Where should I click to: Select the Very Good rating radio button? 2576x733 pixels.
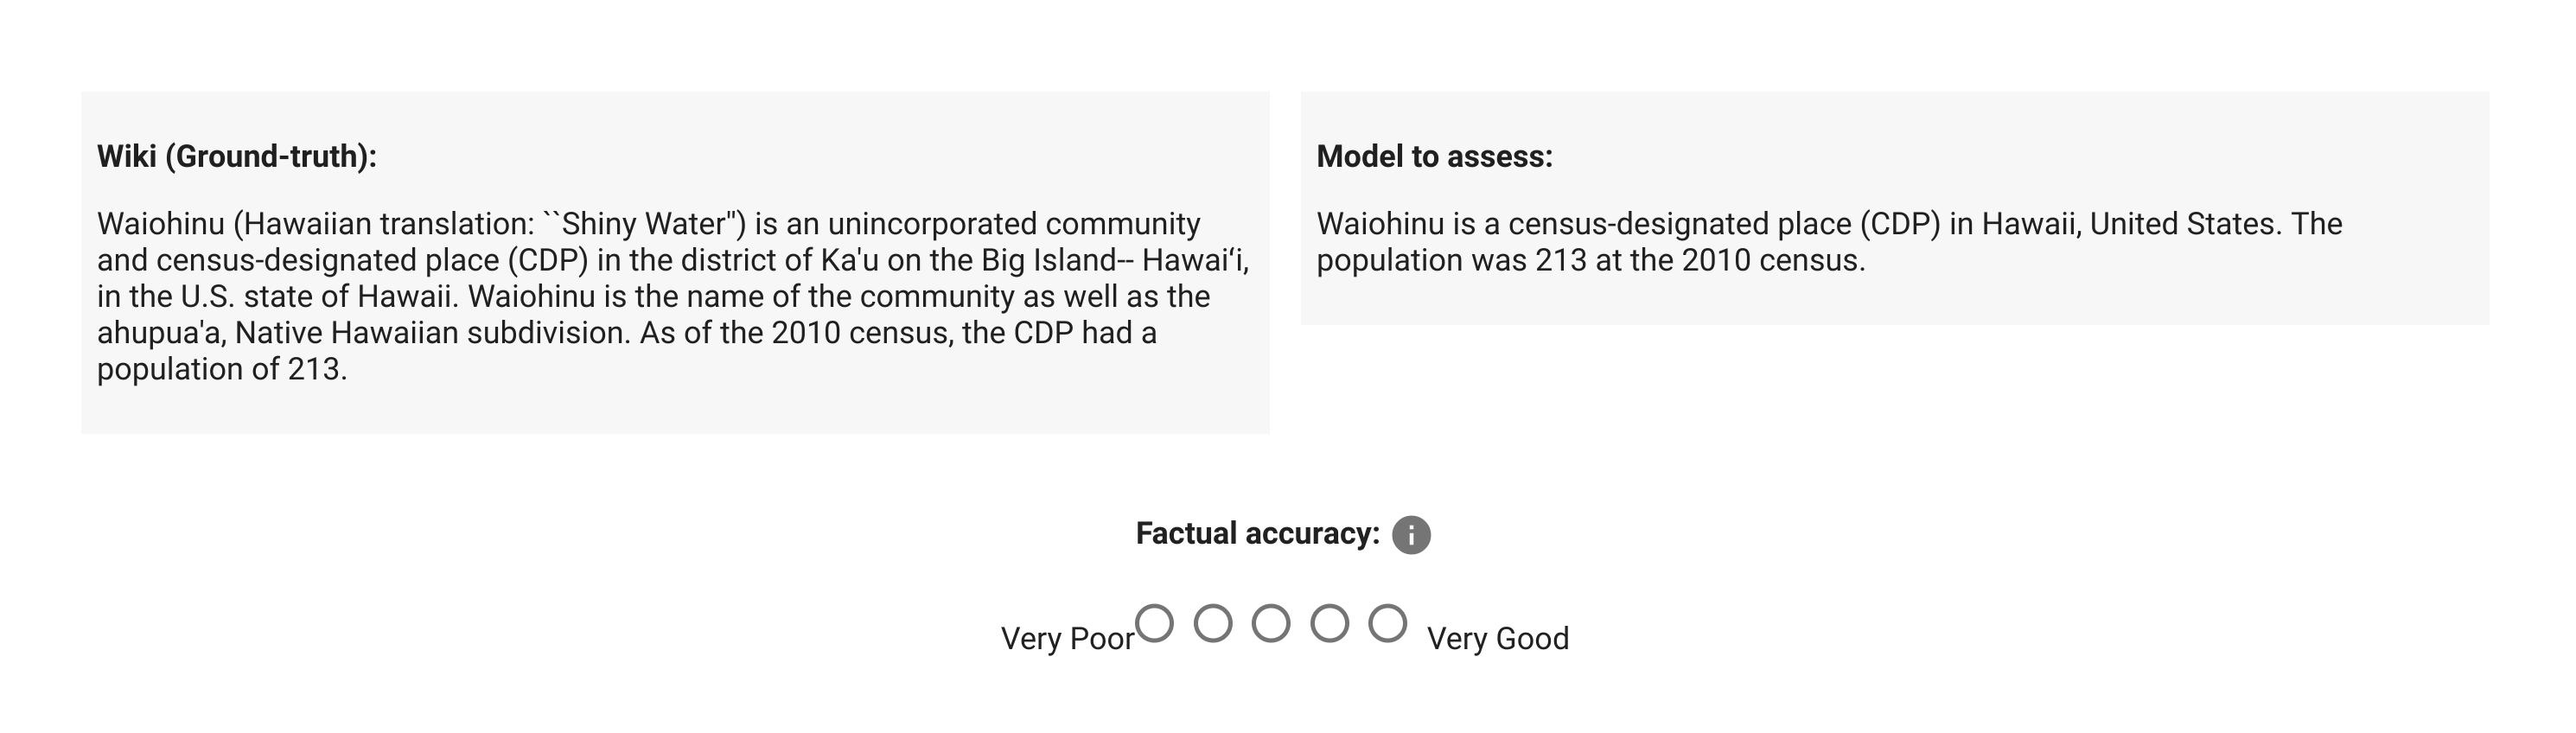pos(1388,623)
